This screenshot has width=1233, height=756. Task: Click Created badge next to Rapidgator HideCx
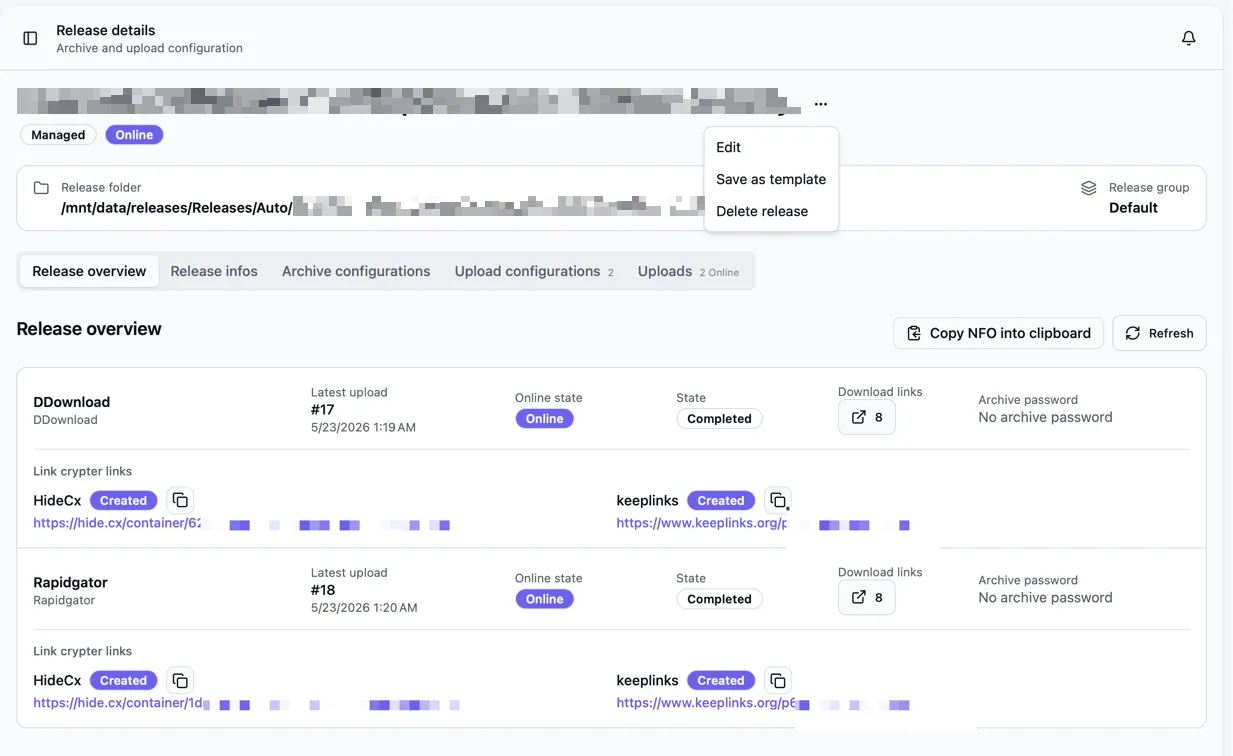[124, 680]
